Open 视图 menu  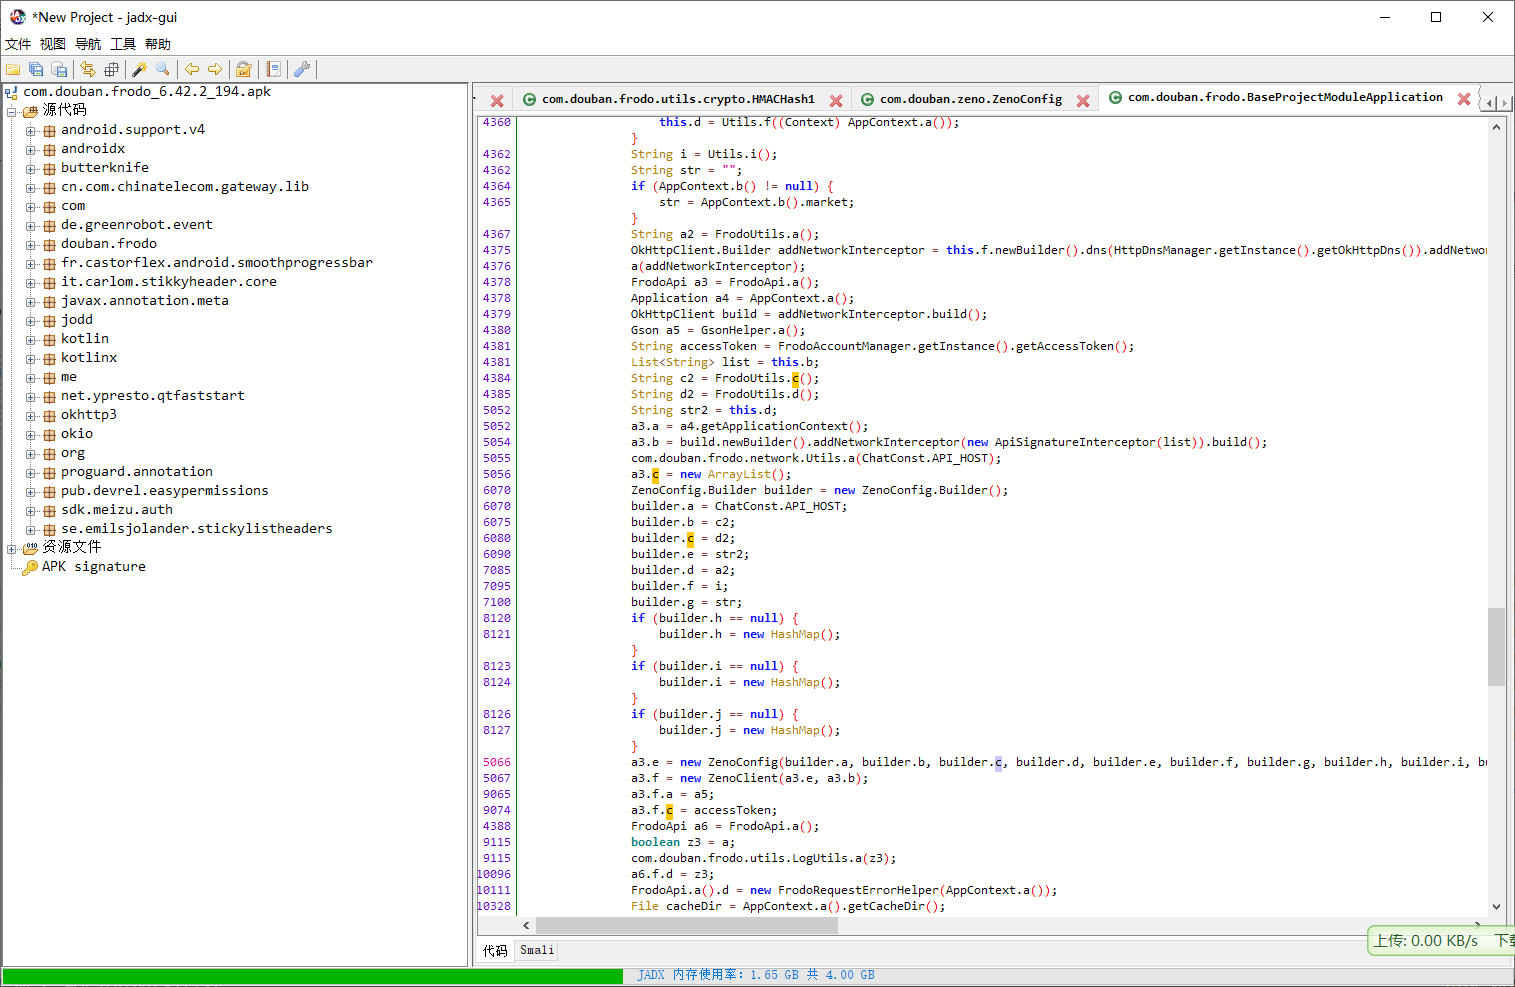[x=53, y=44]
